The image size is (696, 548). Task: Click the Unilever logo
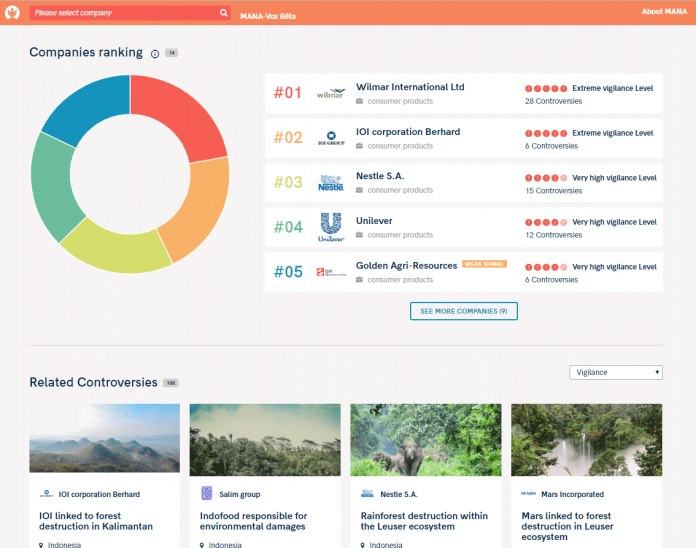(x=331, y=227)
